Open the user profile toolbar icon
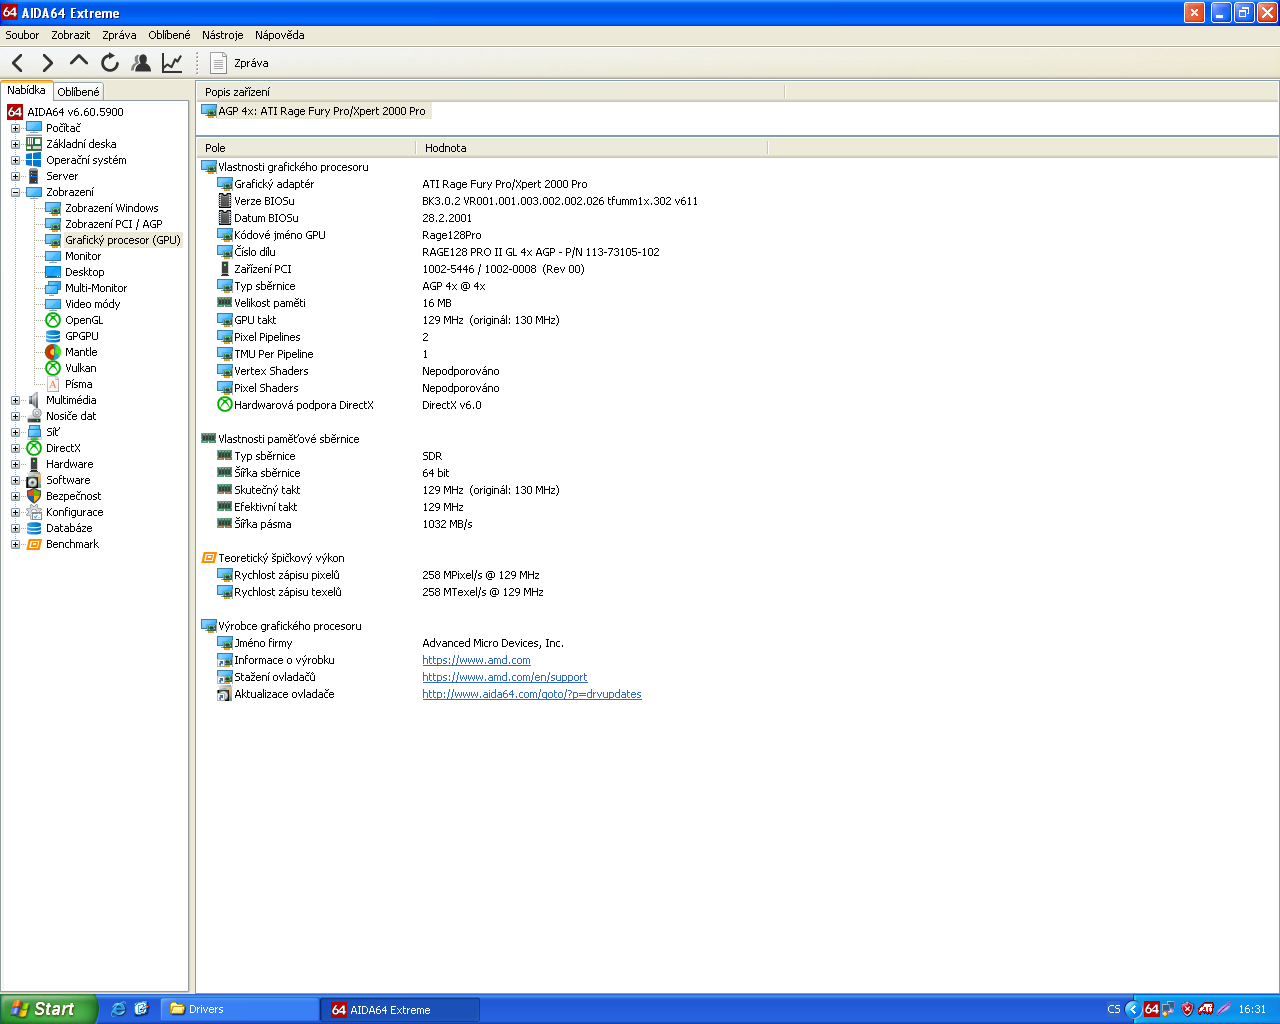 pos(141,63)
